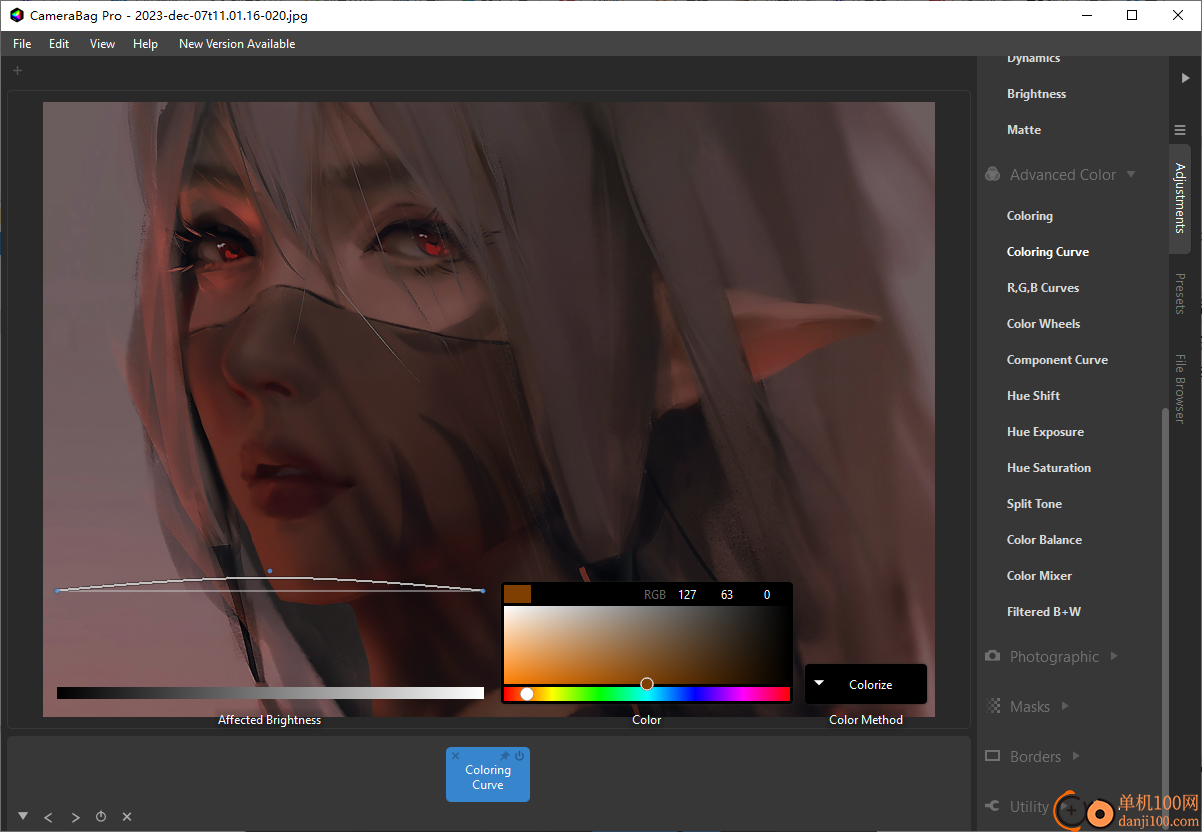1202x832 pixels.
Task: Expand the Masks section arrow
Action: (x=1065, y=706)
